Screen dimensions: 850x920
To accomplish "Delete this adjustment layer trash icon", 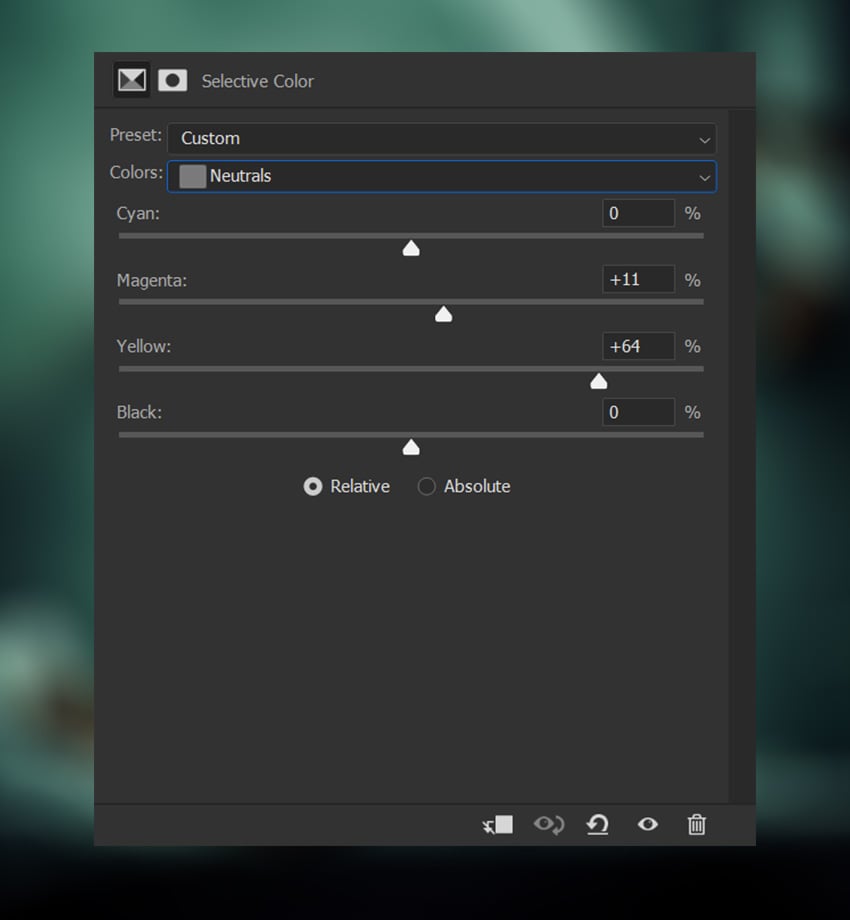I will coord(696,824).
